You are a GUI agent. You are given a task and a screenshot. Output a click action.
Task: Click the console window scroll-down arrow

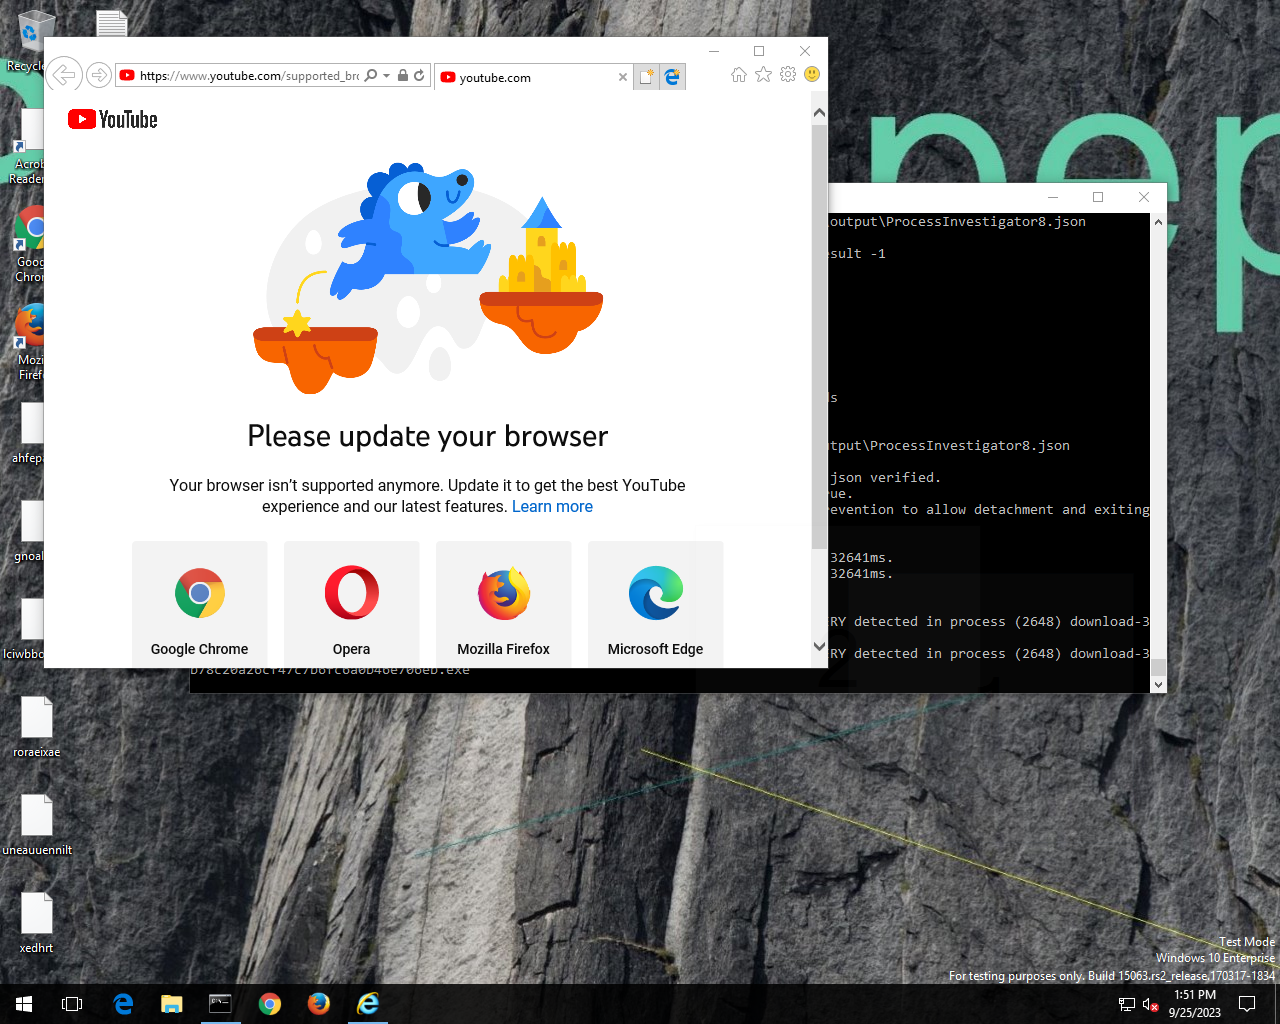tap(1158, 685)
